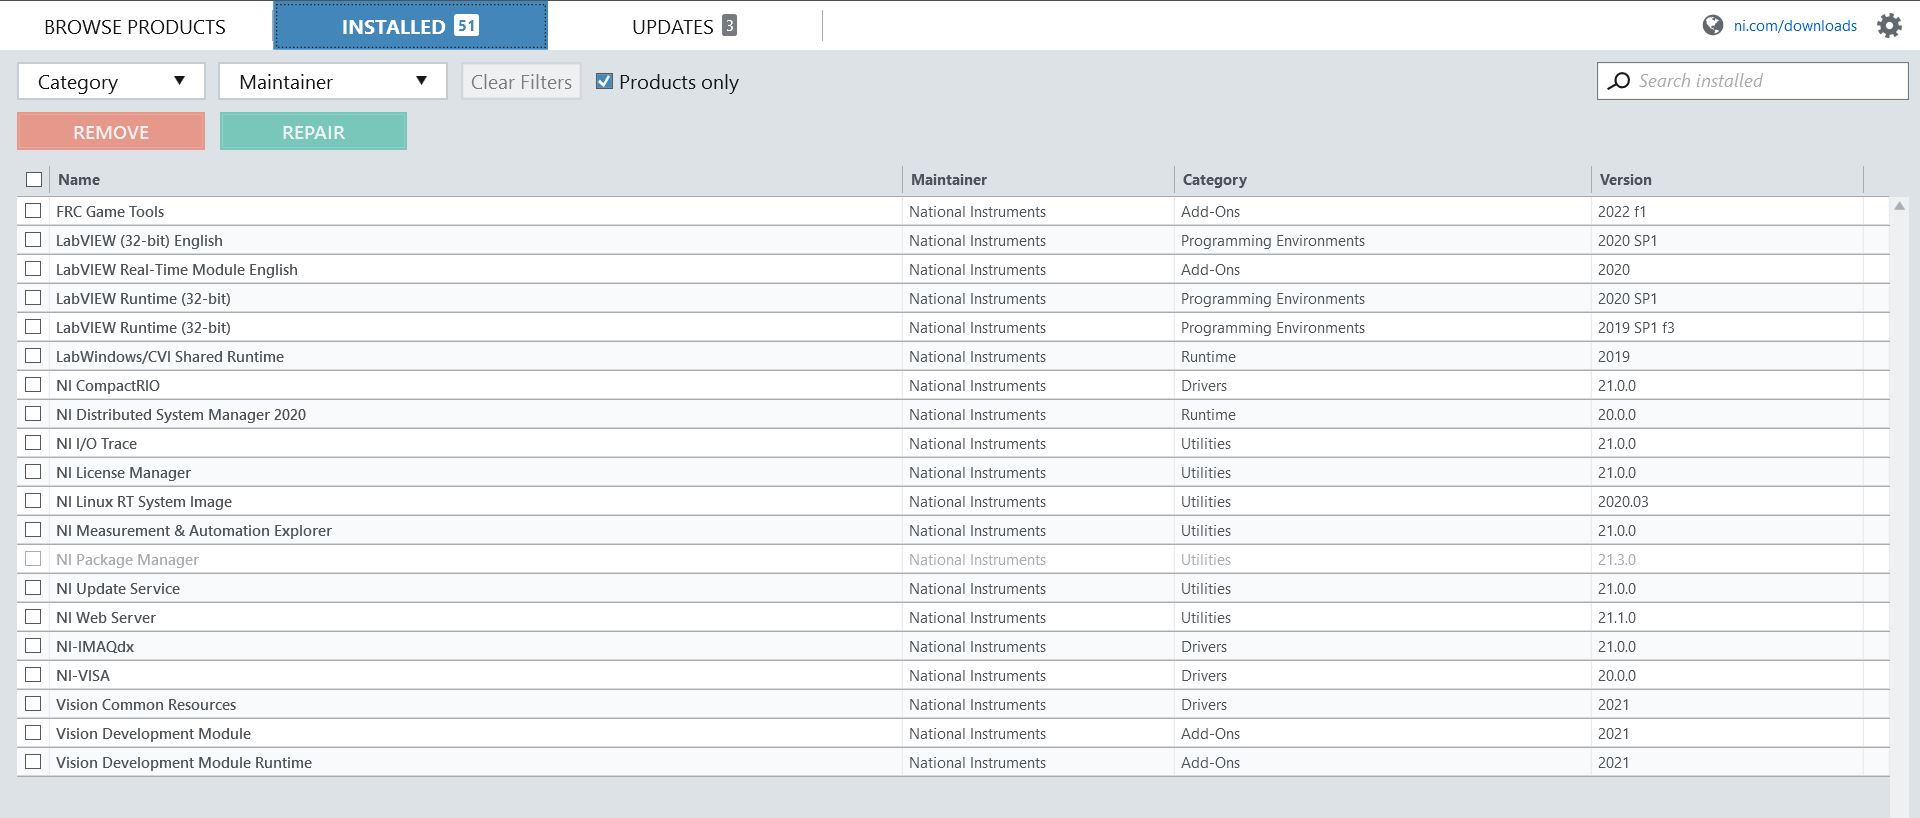Check the NI Web Server checkbox

(x=33, y=617)
